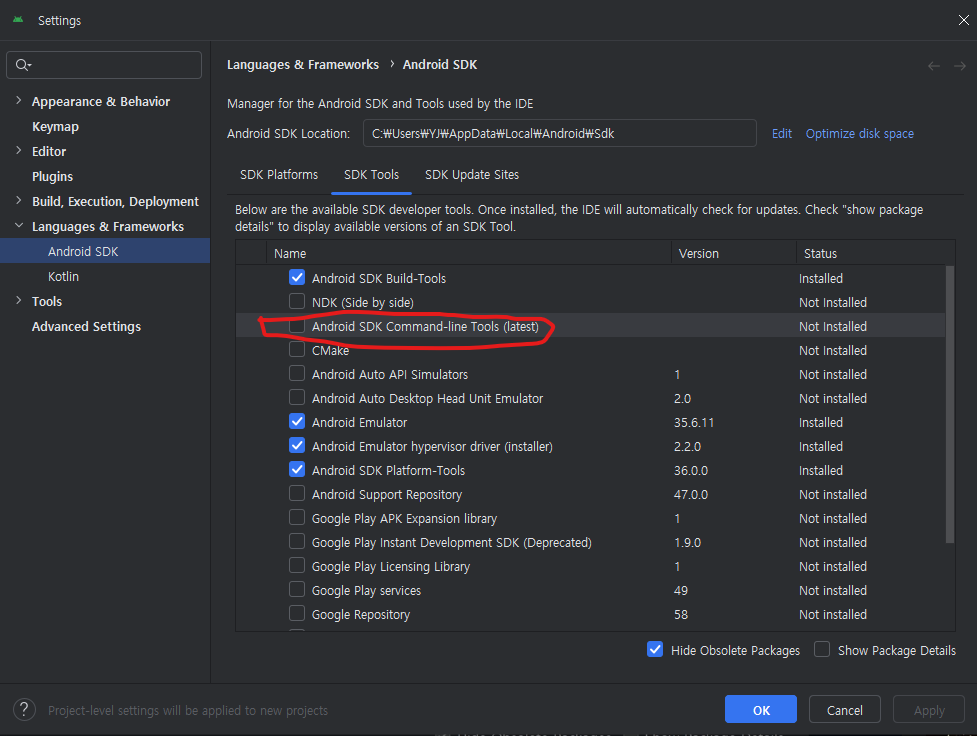Check Google Play APK Expansion library
Image resolution: width=977 pixels, height=736 pixels.
click(297, 517)
